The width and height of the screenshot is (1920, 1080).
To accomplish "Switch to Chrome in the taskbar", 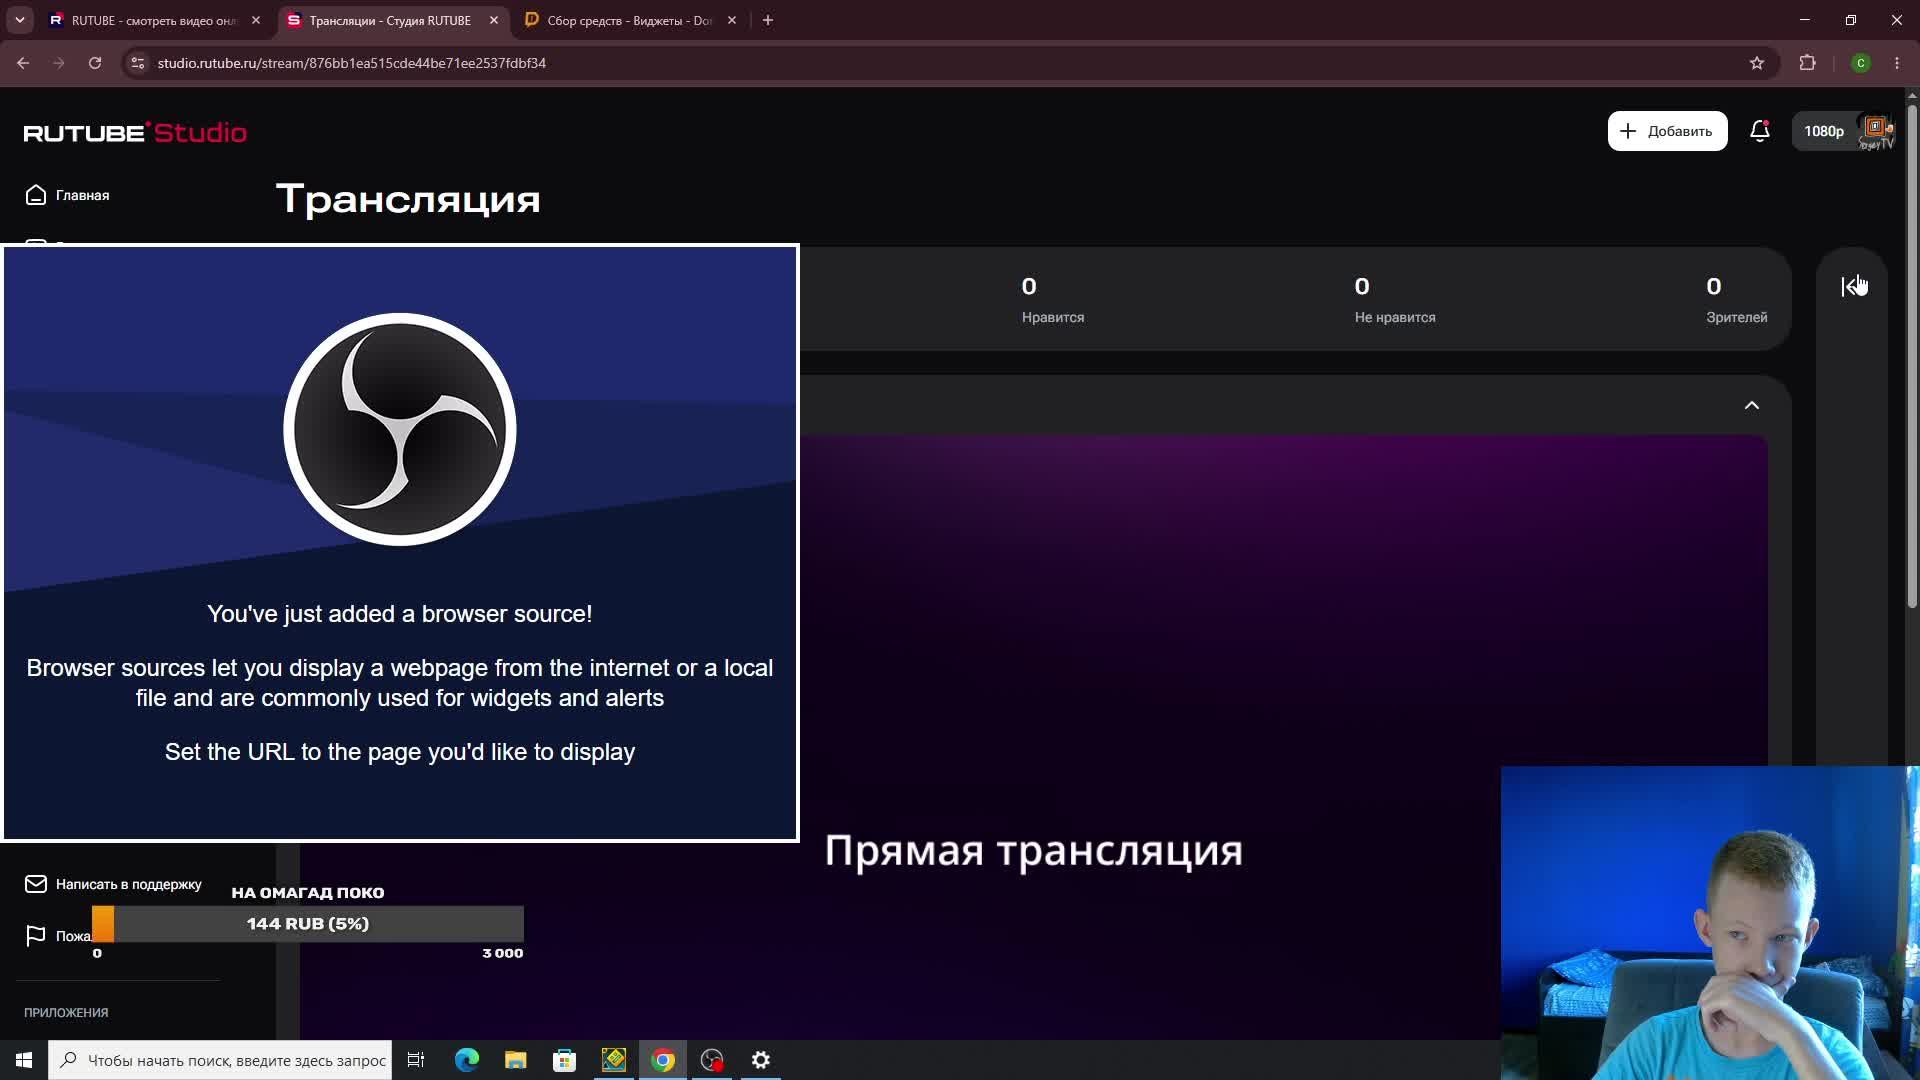I will tap(663, 1060).
